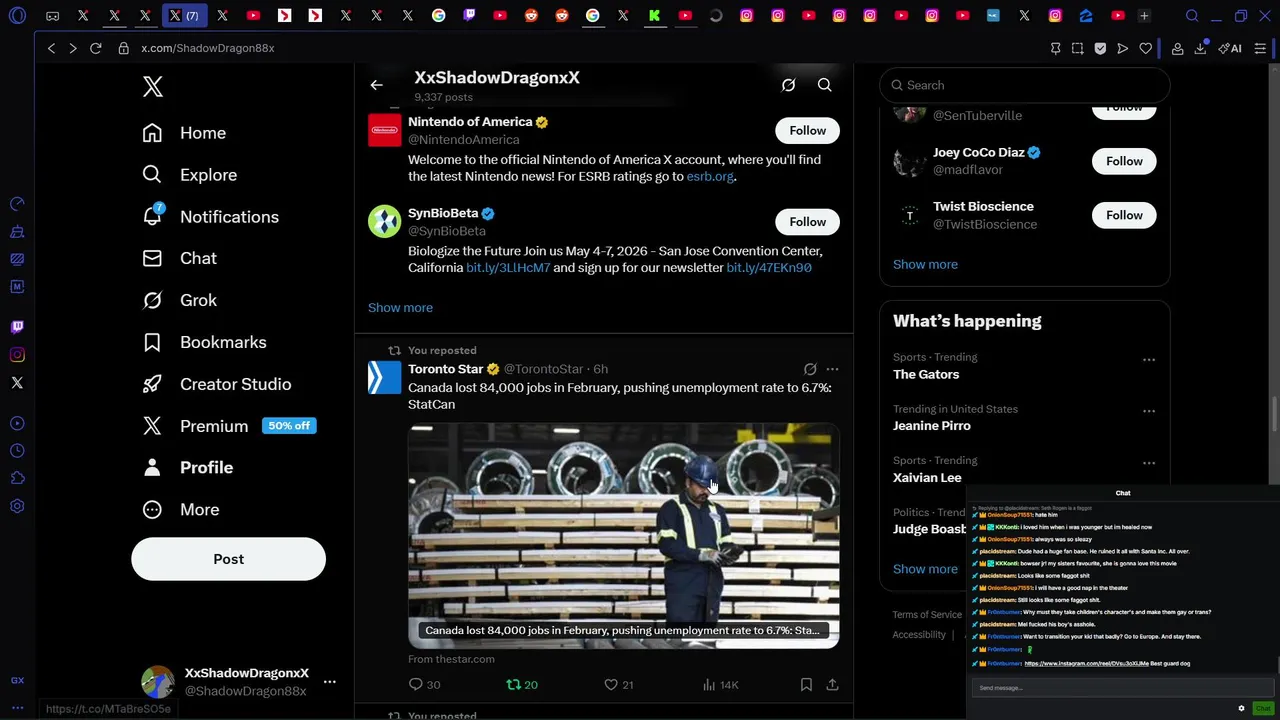The height and width of the screenshot is (720, 1280).
Task: Open options for Jeanine Pirro trend
Action: coord(1149,411)
